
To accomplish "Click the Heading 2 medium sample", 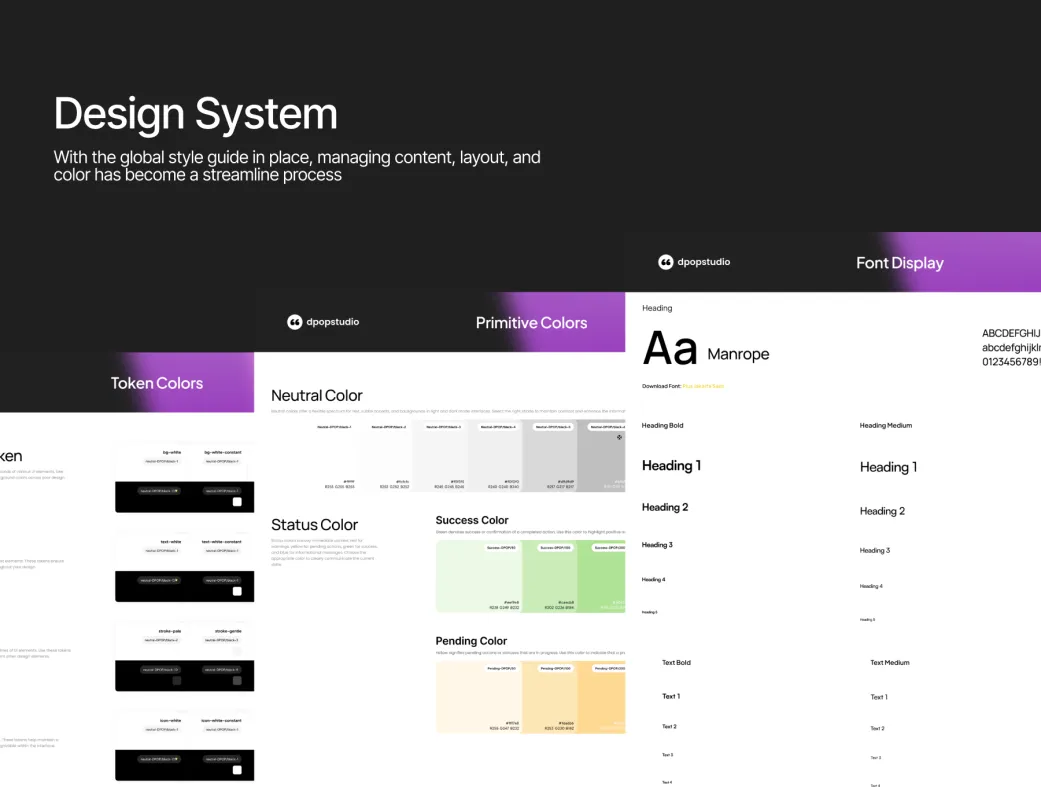I will point(882,511).
